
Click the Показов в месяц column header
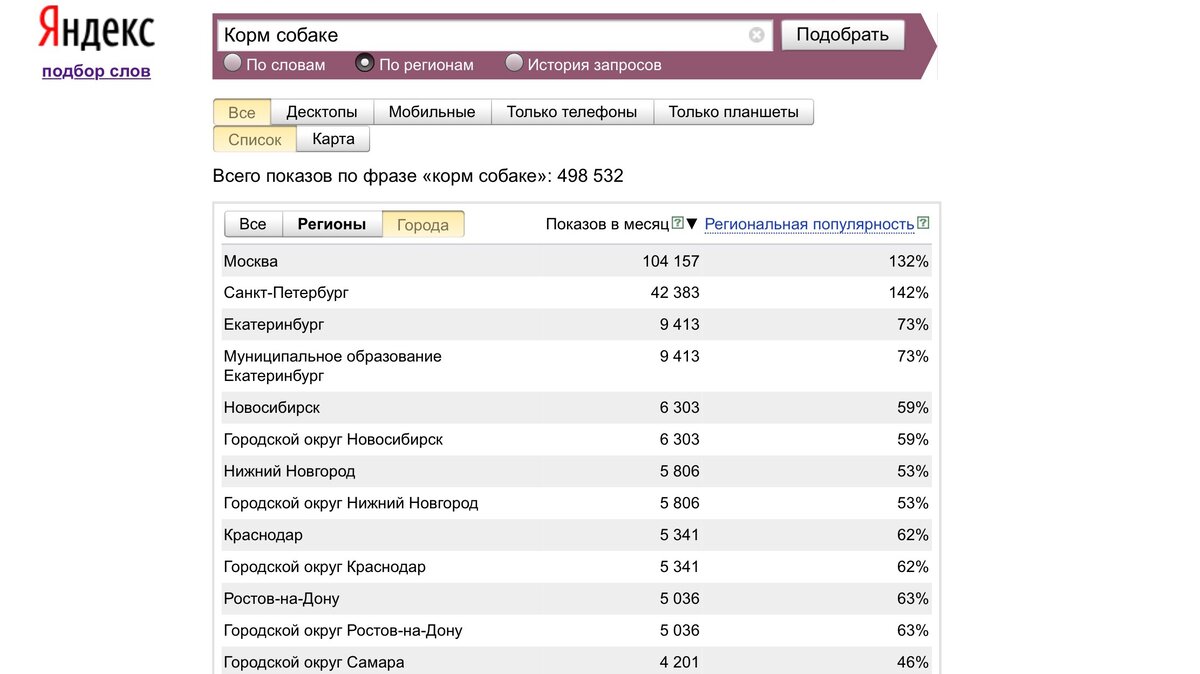tap(607, 224)
